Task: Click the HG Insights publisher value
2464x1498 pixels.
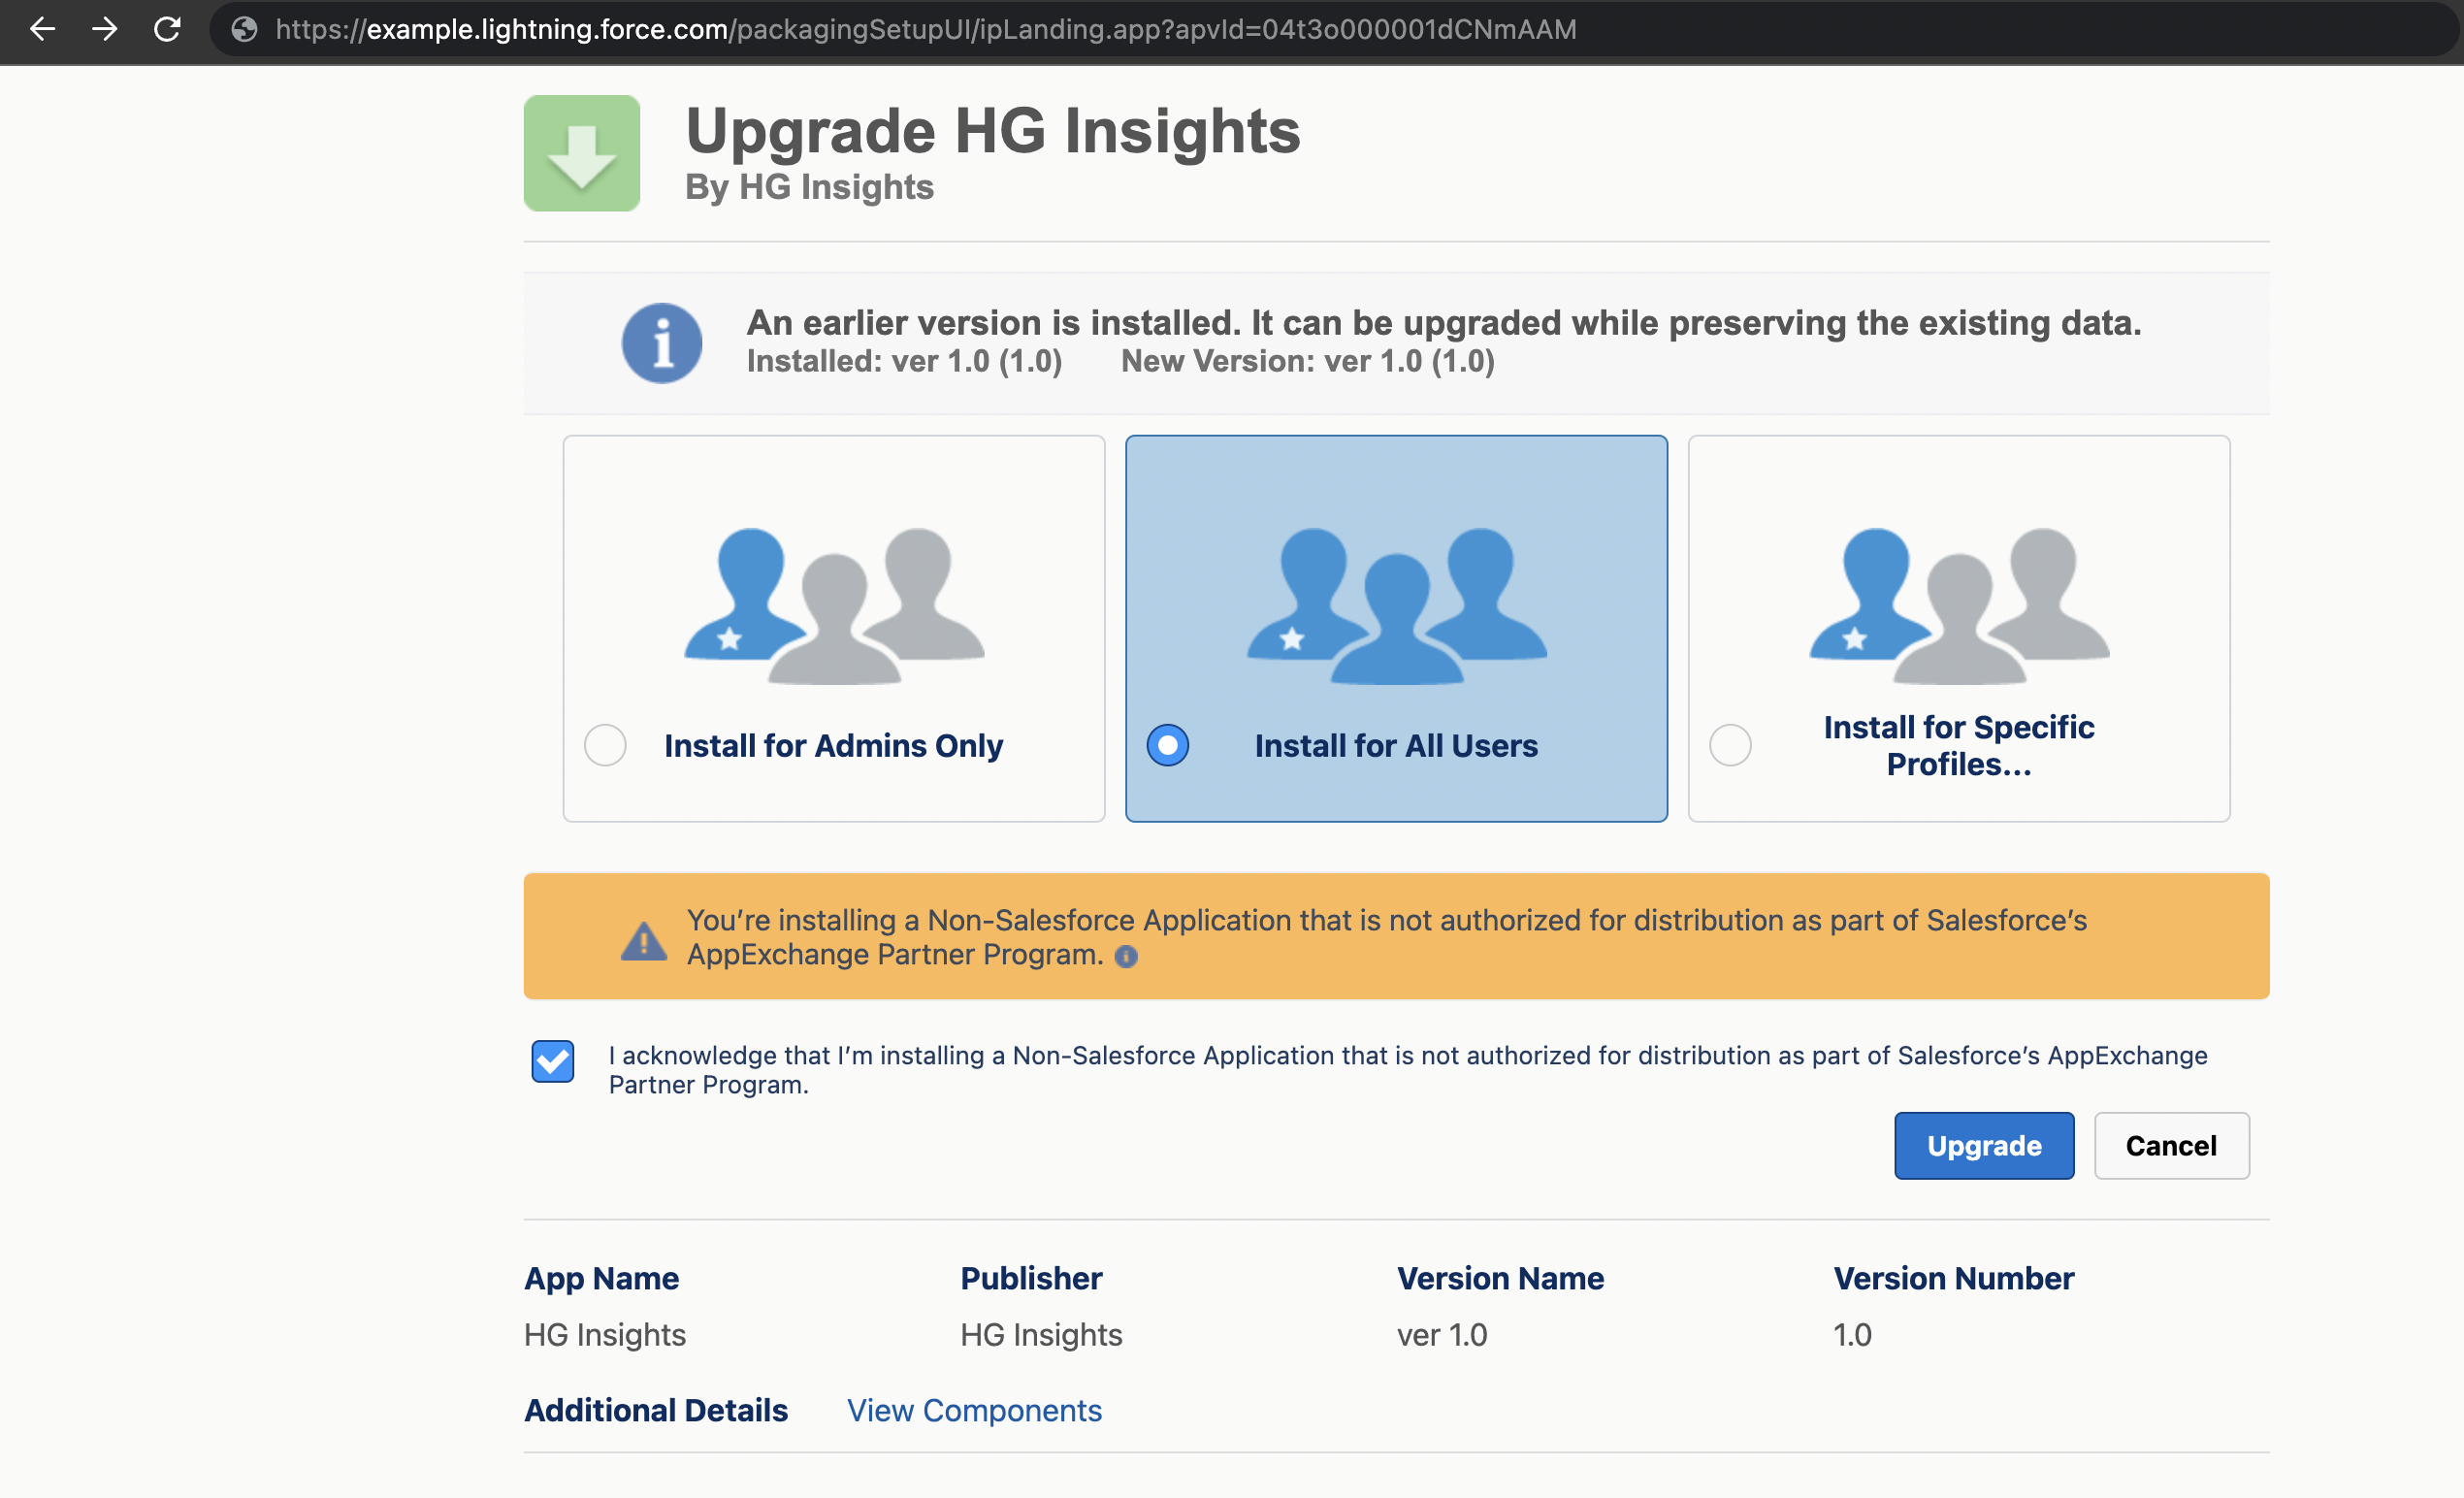Action: point(1041,1335)
